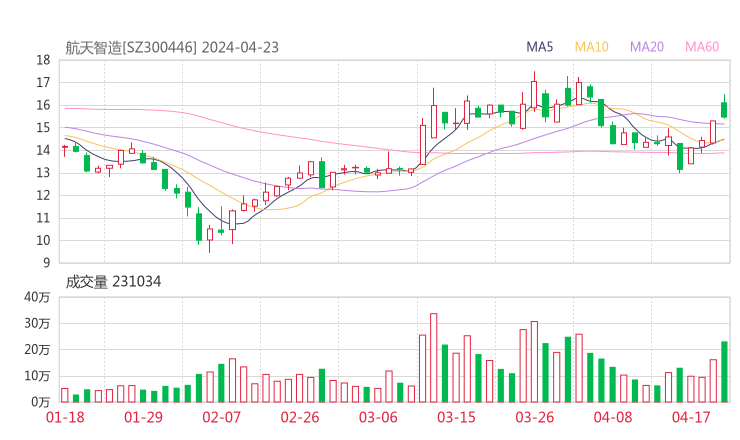
Task: Click the 03-06 date axis label
Action: coord(378,417)
